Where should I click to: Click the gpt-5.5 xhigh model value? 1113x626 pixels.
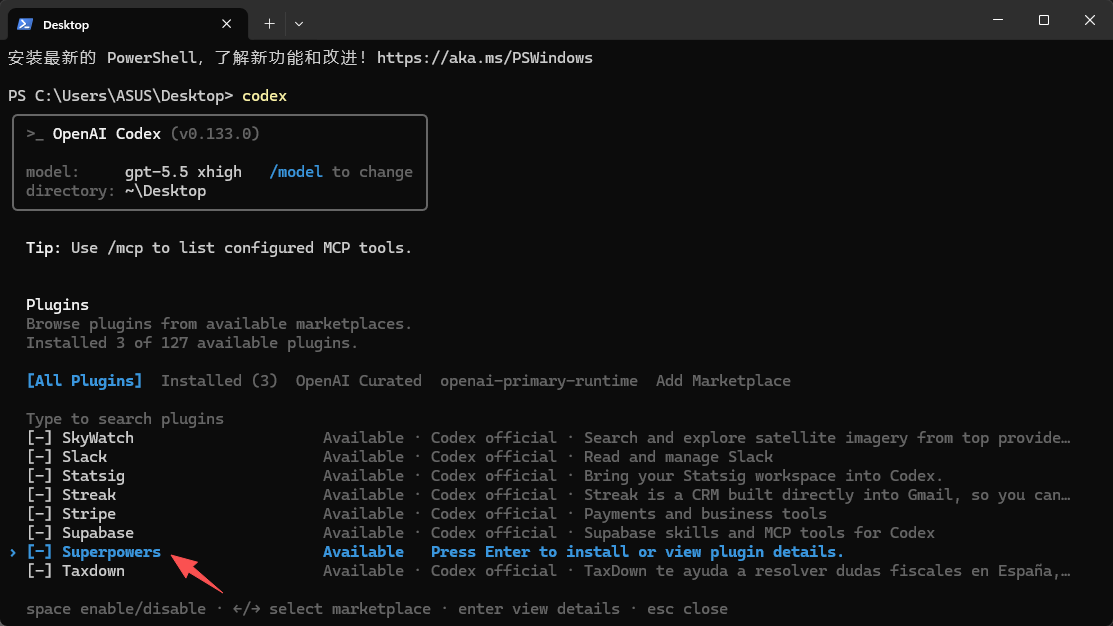coord(183,172)
